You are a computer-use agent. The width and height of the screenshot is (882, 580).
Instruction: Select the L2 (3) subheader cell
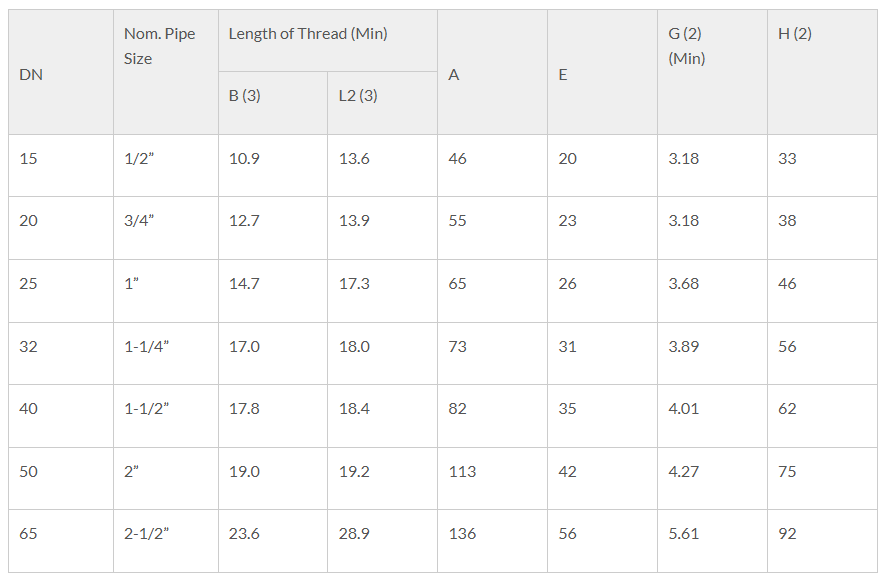(x=382, y=103)
